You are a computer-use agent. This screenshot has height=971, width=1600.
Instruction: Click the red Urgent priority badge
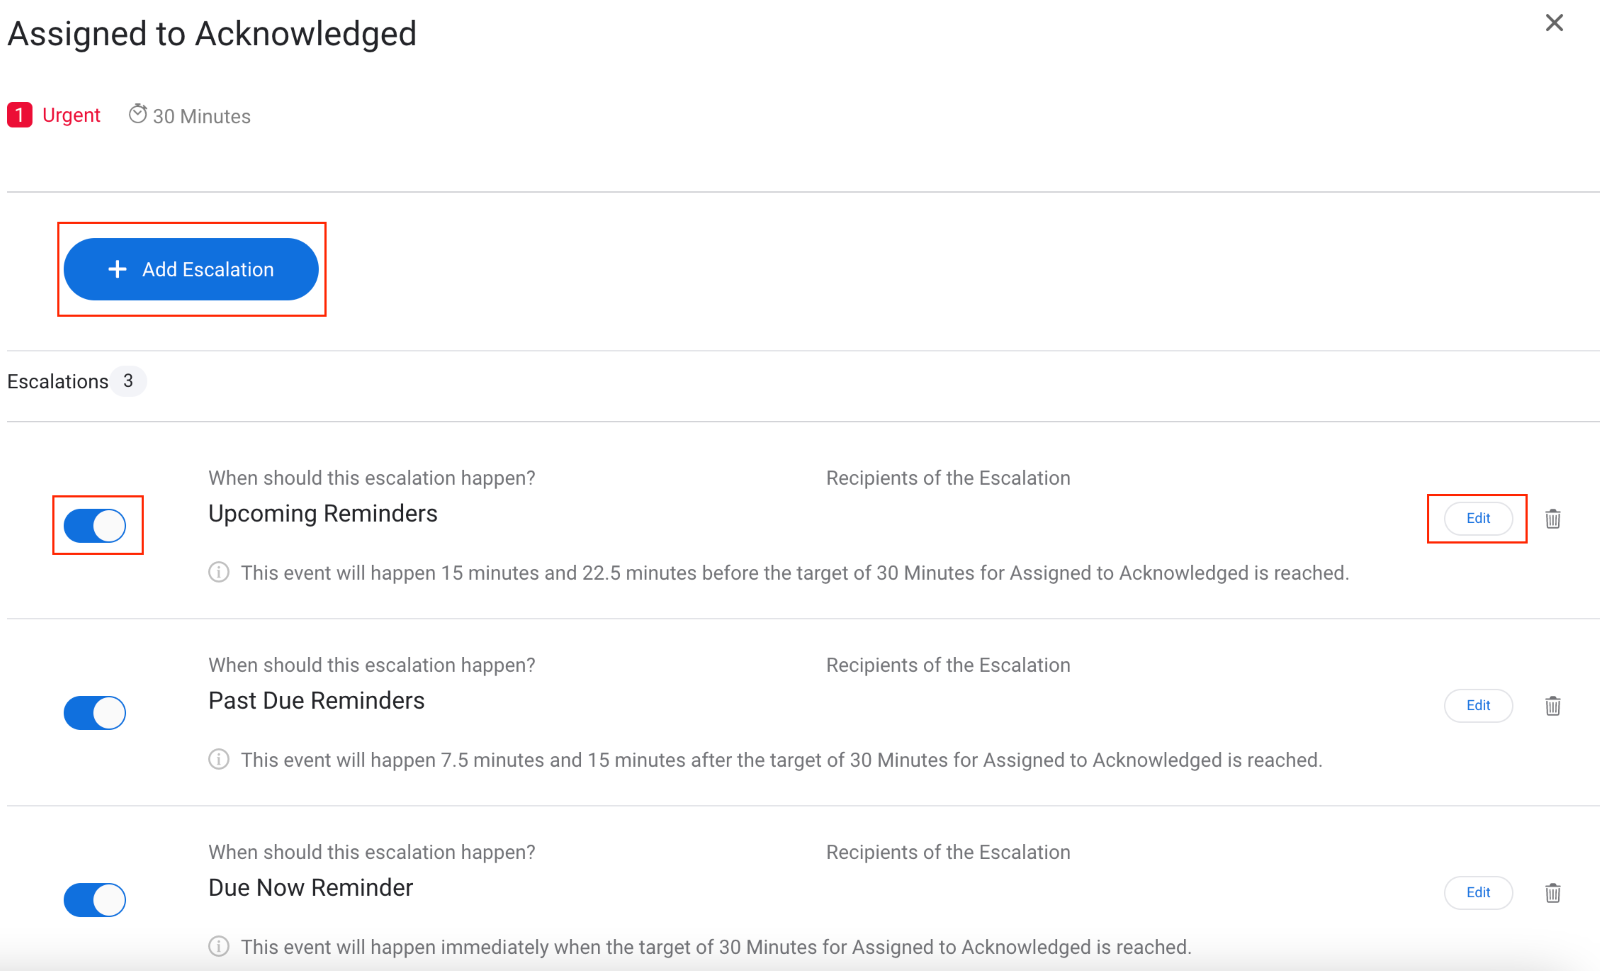click(x=20, y=115)
